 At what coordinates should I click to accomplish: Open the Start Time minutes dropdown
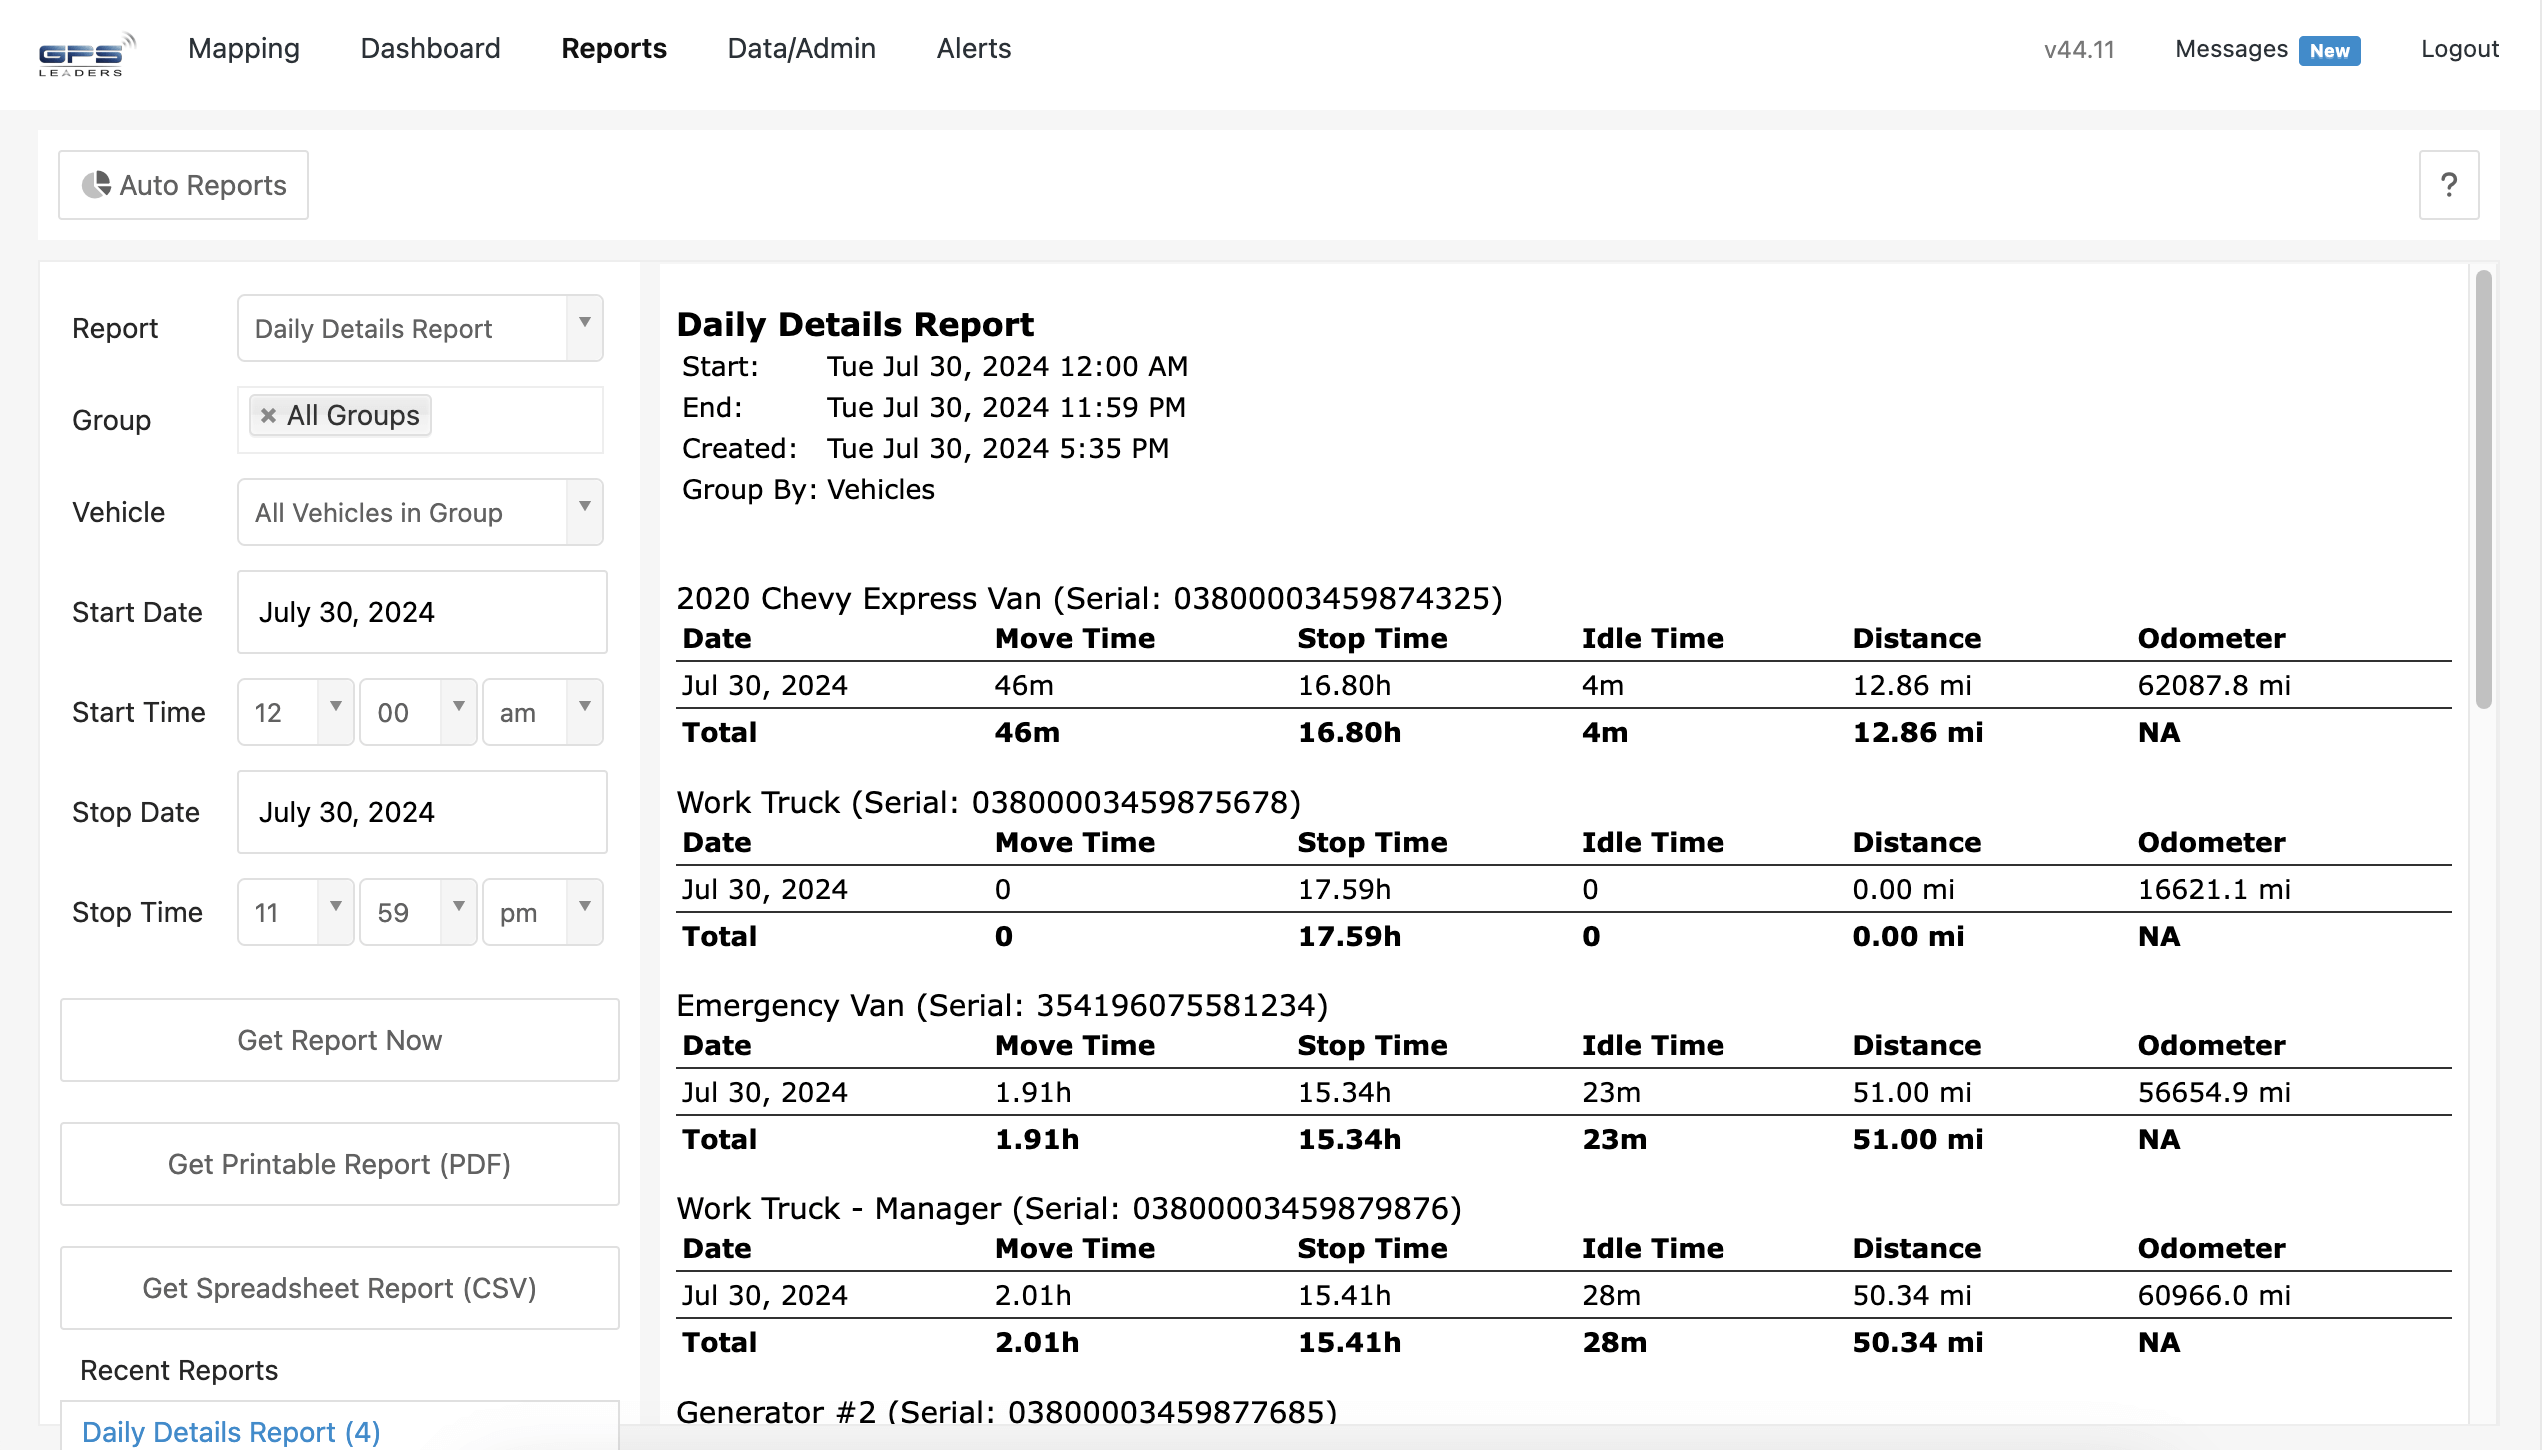point(417,712)
